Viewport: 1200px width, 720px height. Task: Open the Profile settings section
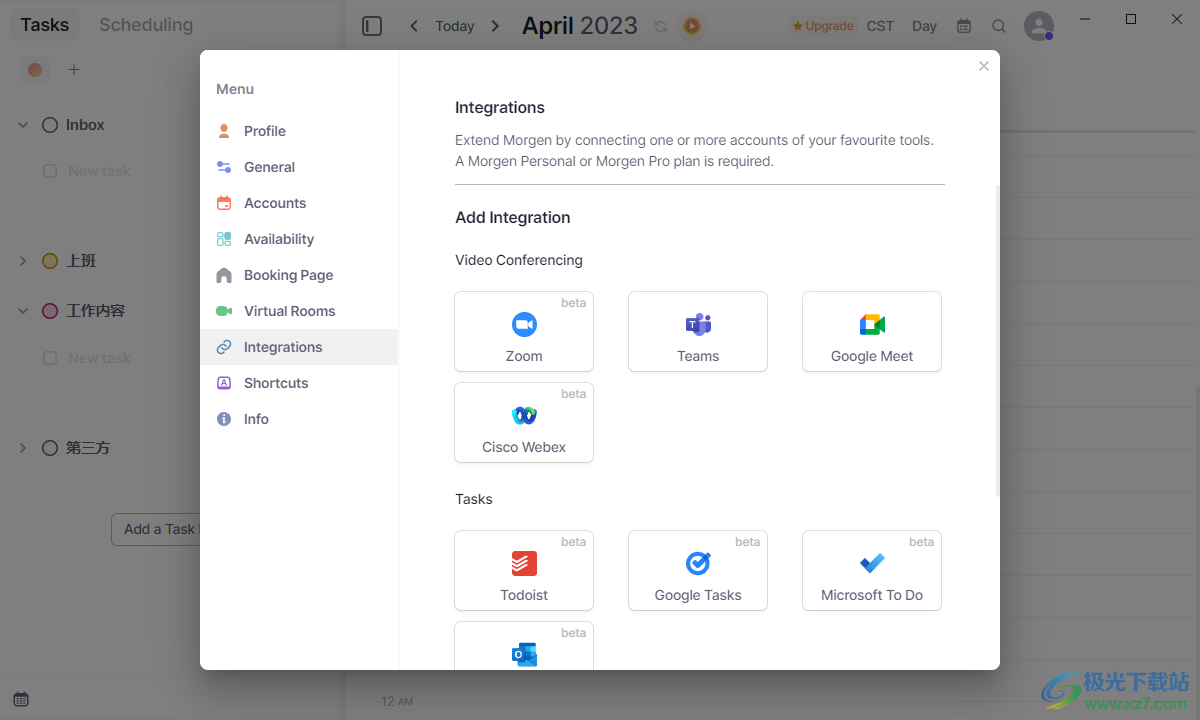point(299,131)
